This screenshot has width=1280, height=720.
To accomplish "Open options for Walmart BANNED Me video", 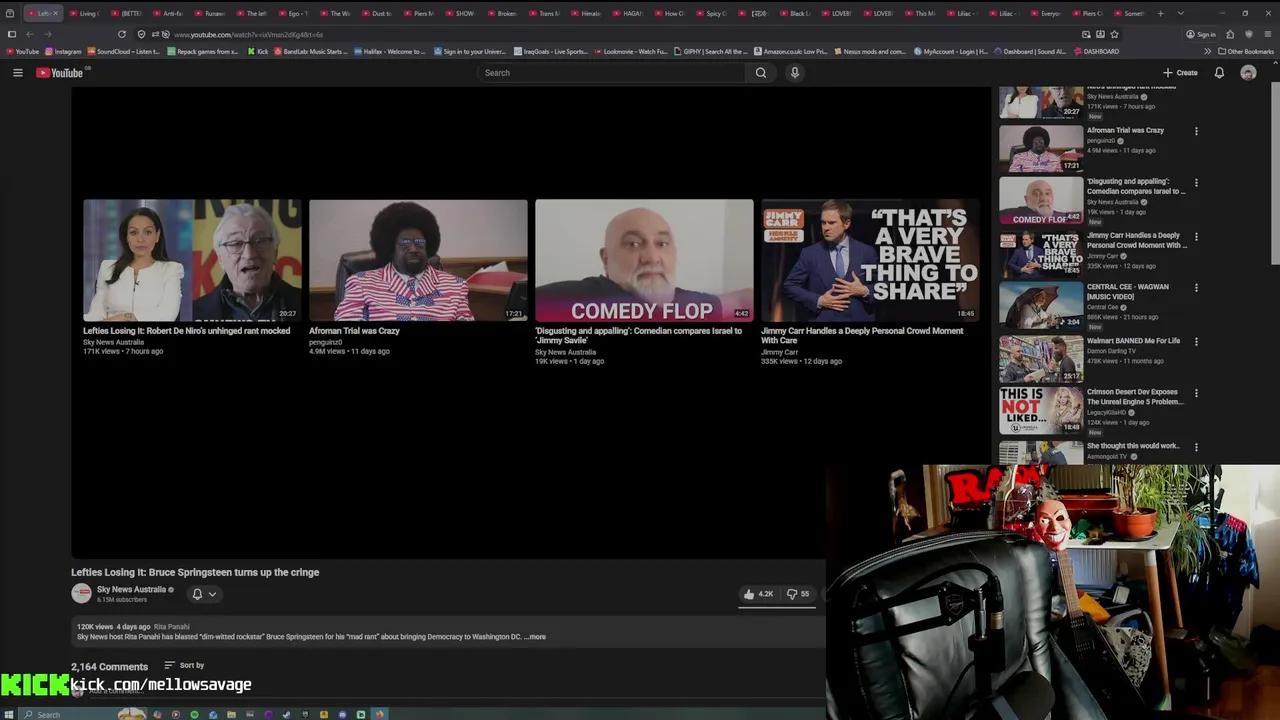I will 1196,342.
